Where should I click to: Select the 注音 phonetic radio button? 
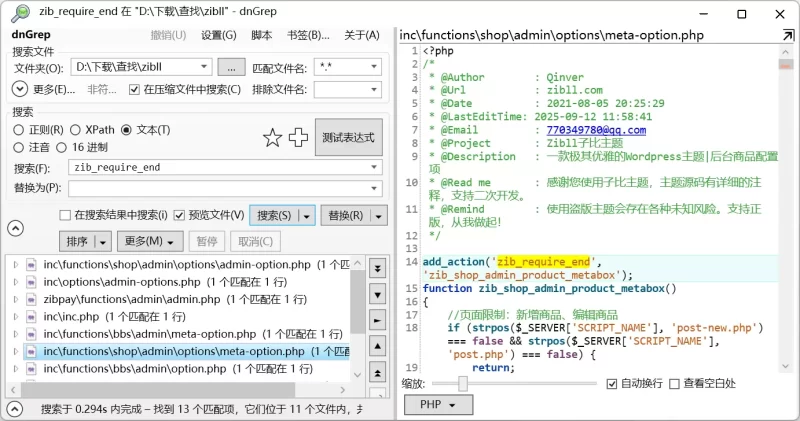pyautogui.click(x=19, y=147)
